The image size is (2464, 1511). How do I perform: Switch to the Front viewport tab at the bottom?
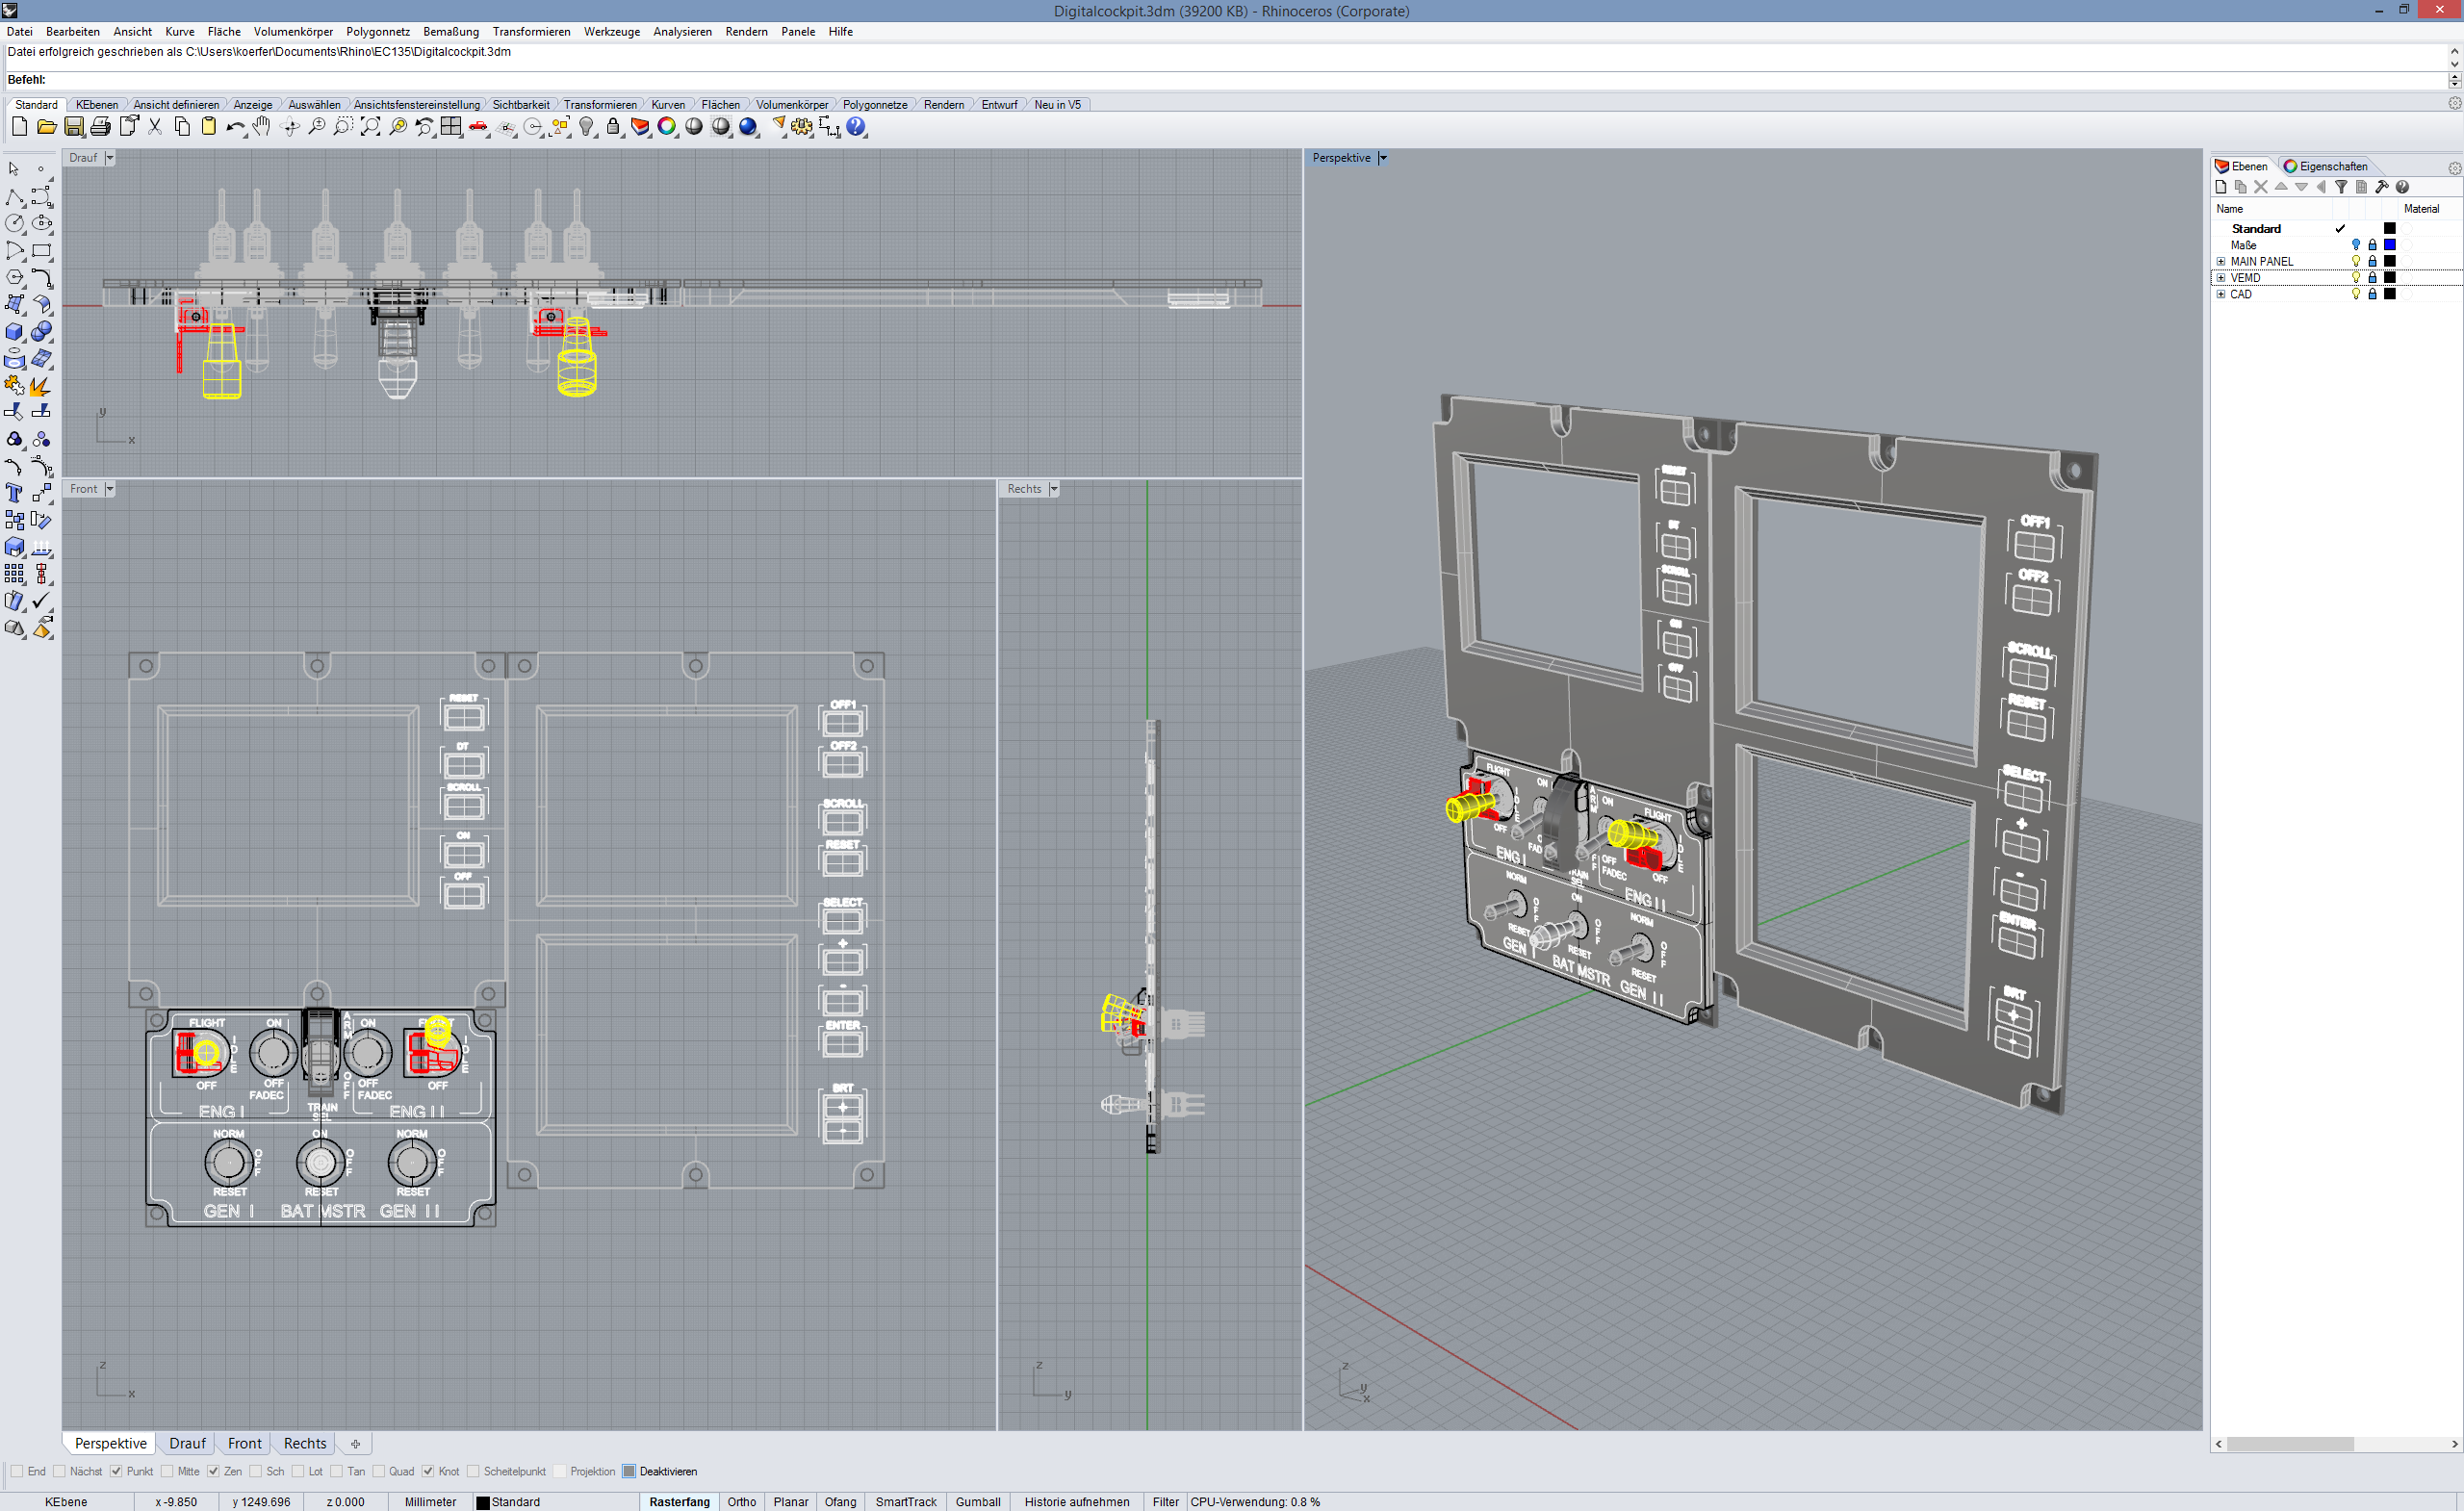click(x=244, y=1443)
